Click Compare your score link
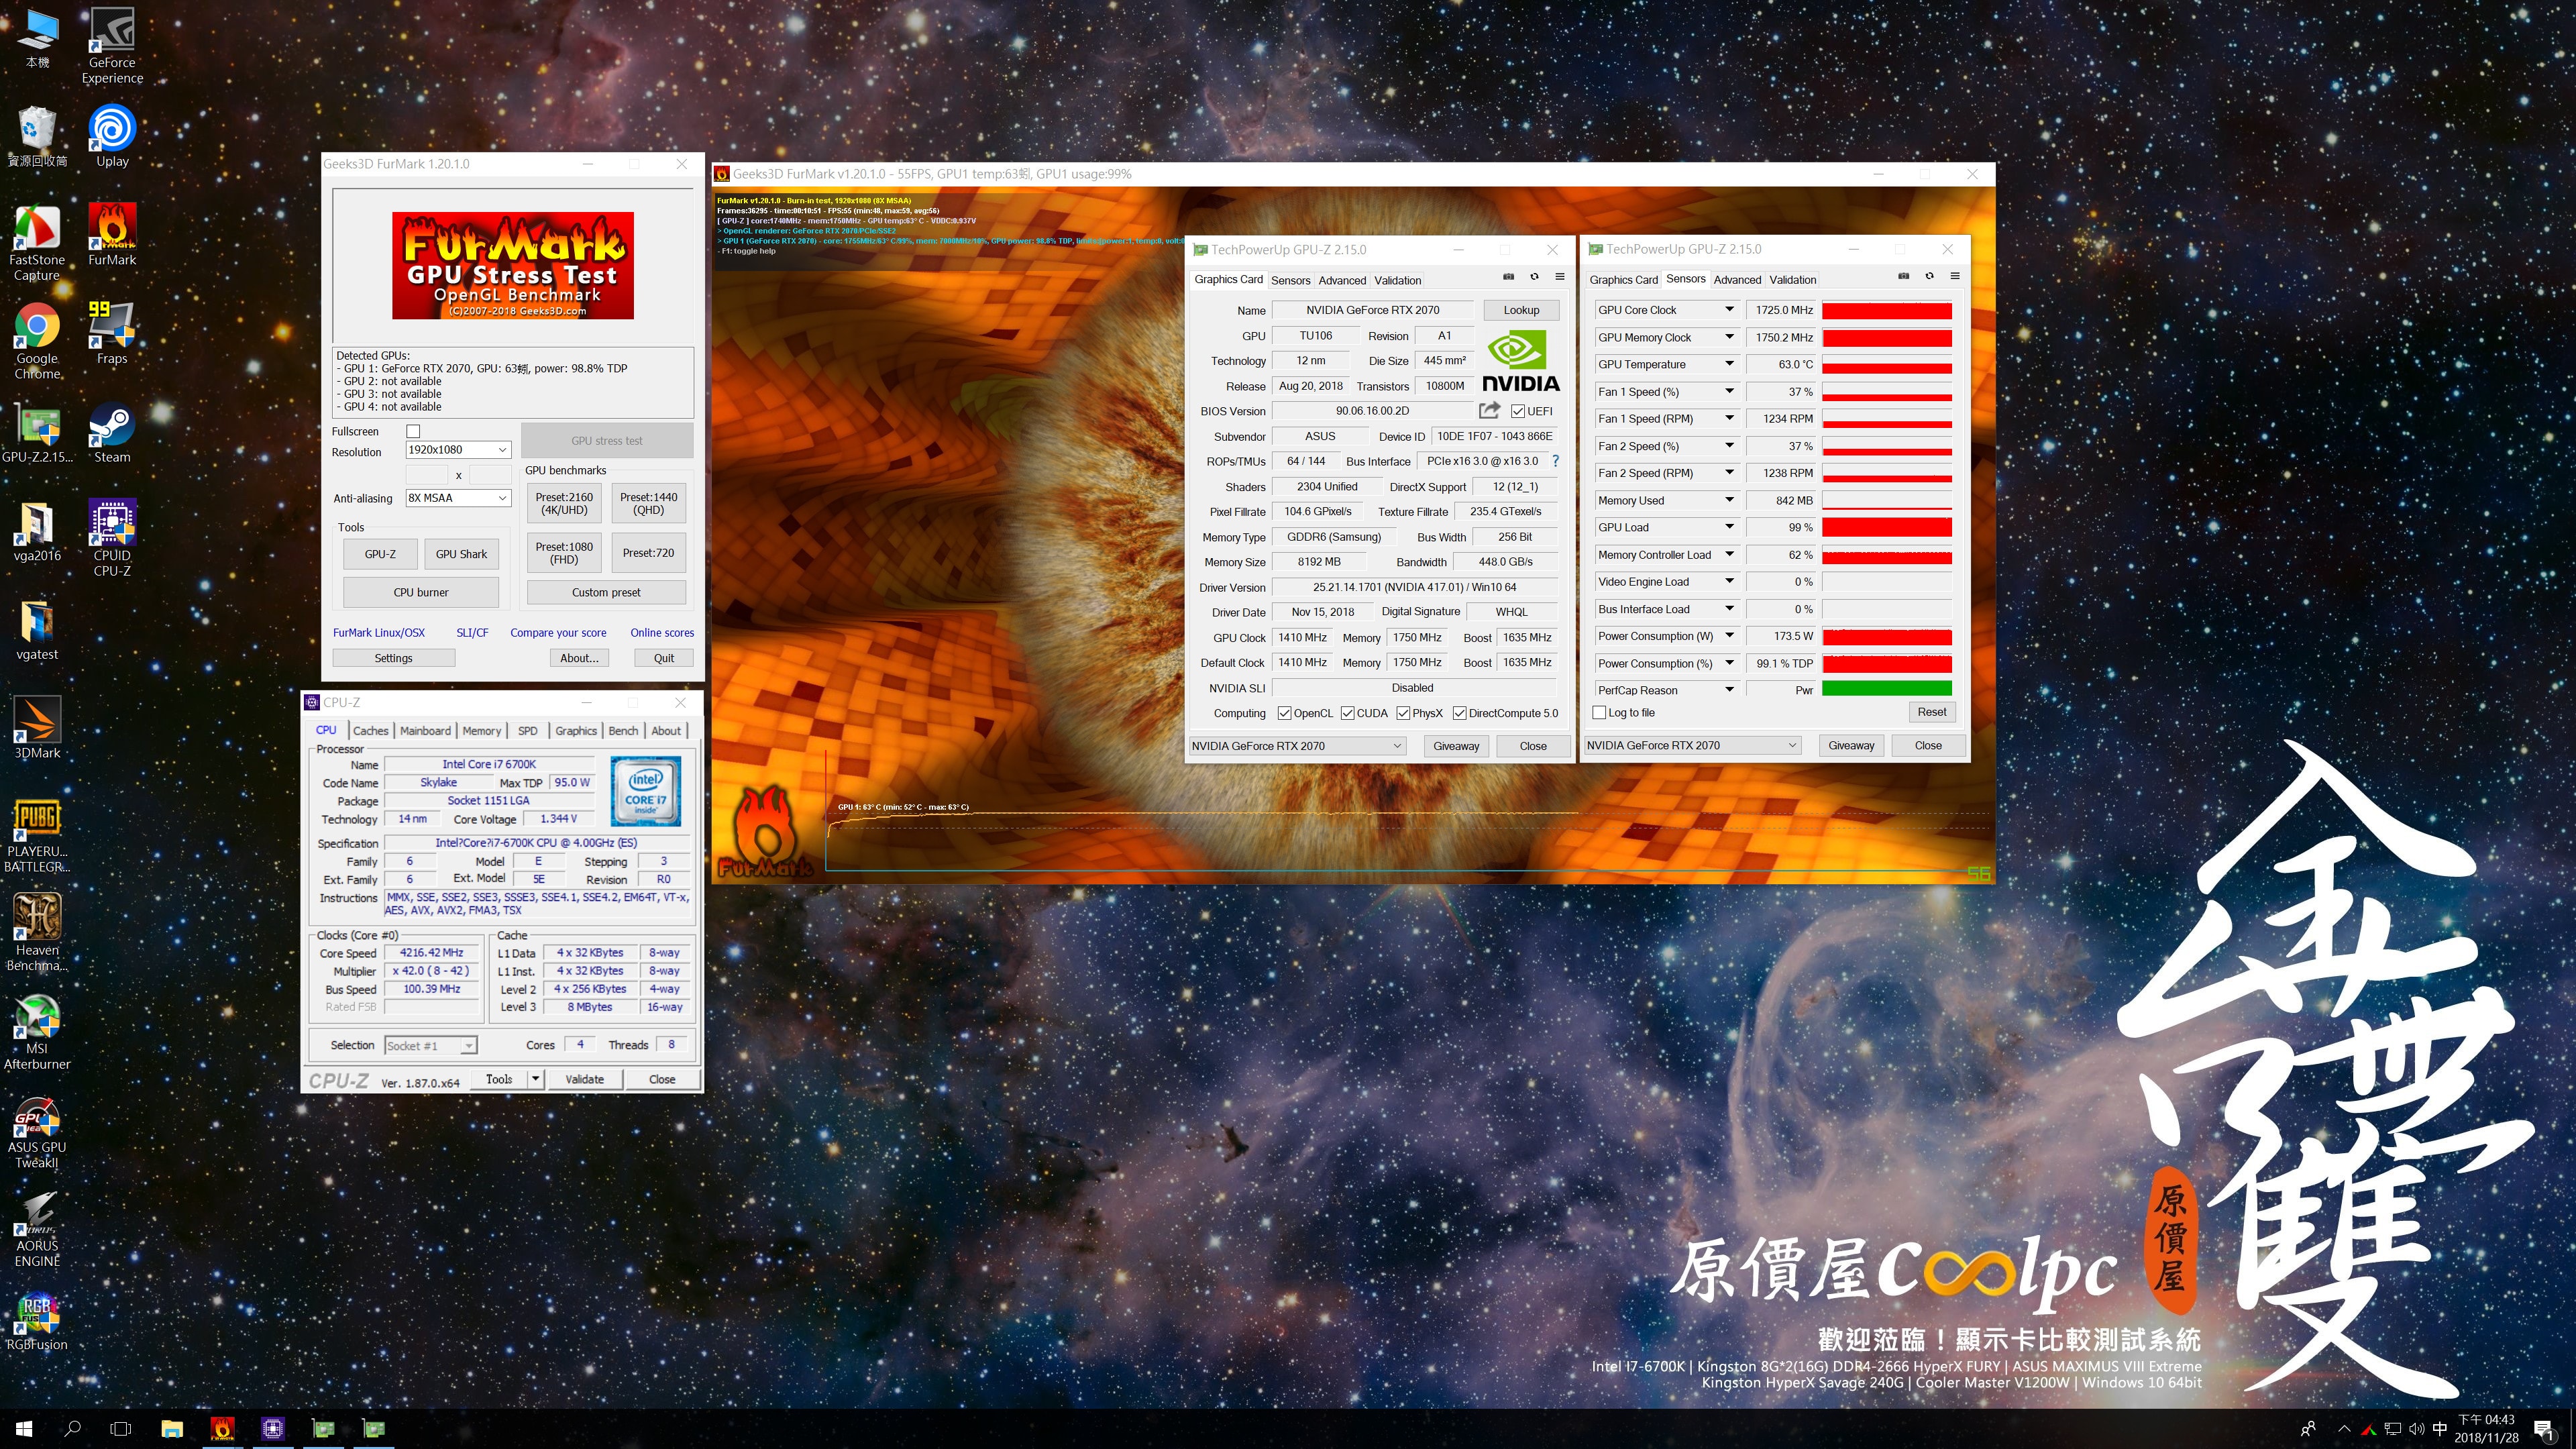This screenshot has width=2576, height=1449. click(x=558, y=633)
